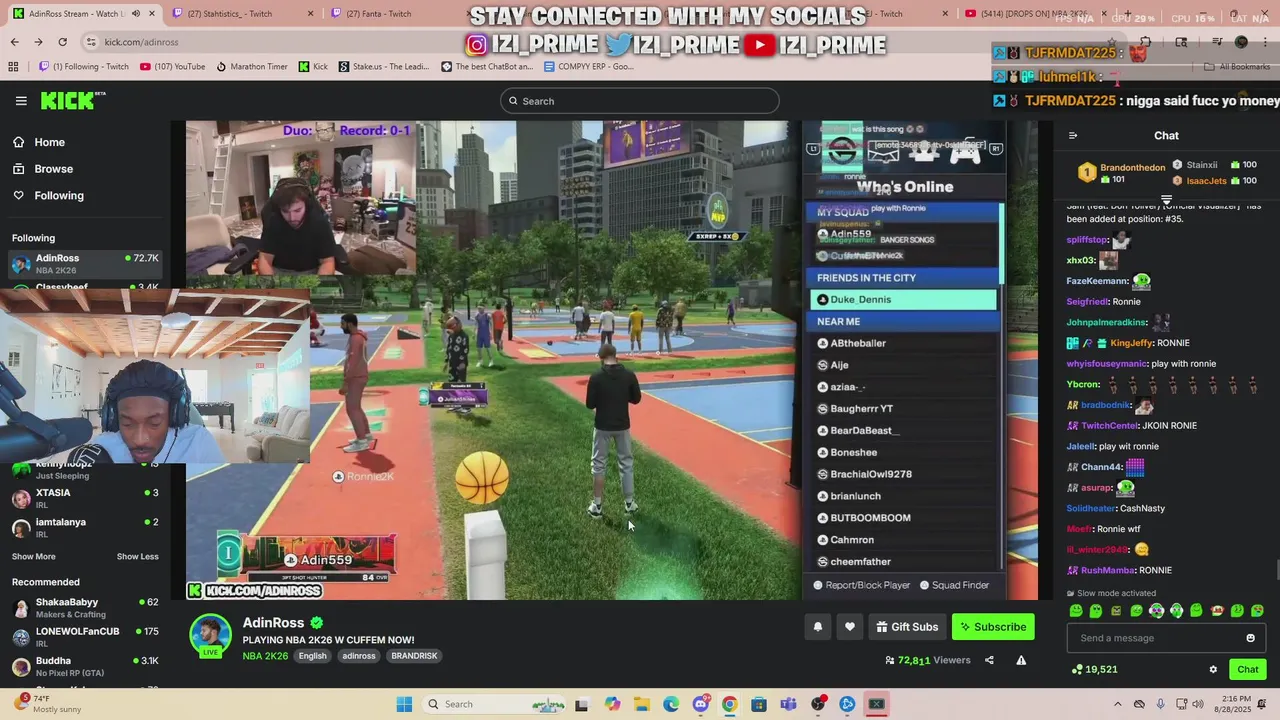Collapse the chat panel

(x=1073, y=136)
